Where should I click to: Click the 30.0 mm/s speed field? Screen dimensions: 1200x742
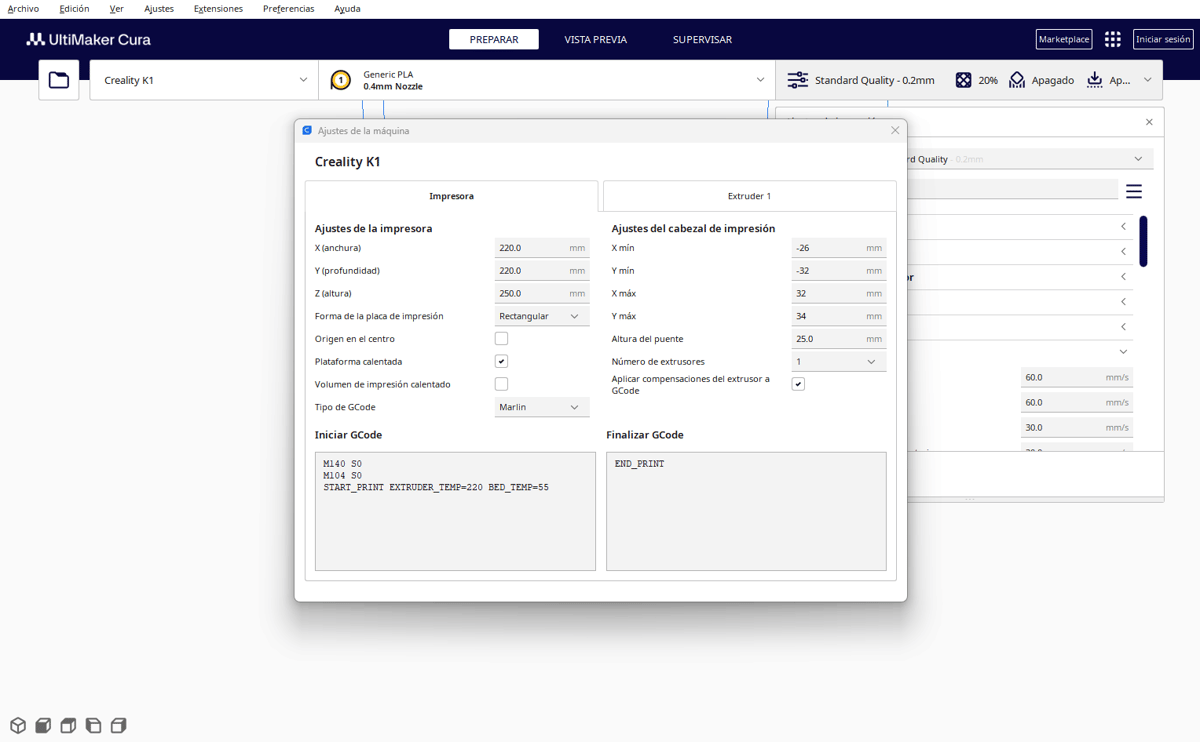tap(1077, 428)
